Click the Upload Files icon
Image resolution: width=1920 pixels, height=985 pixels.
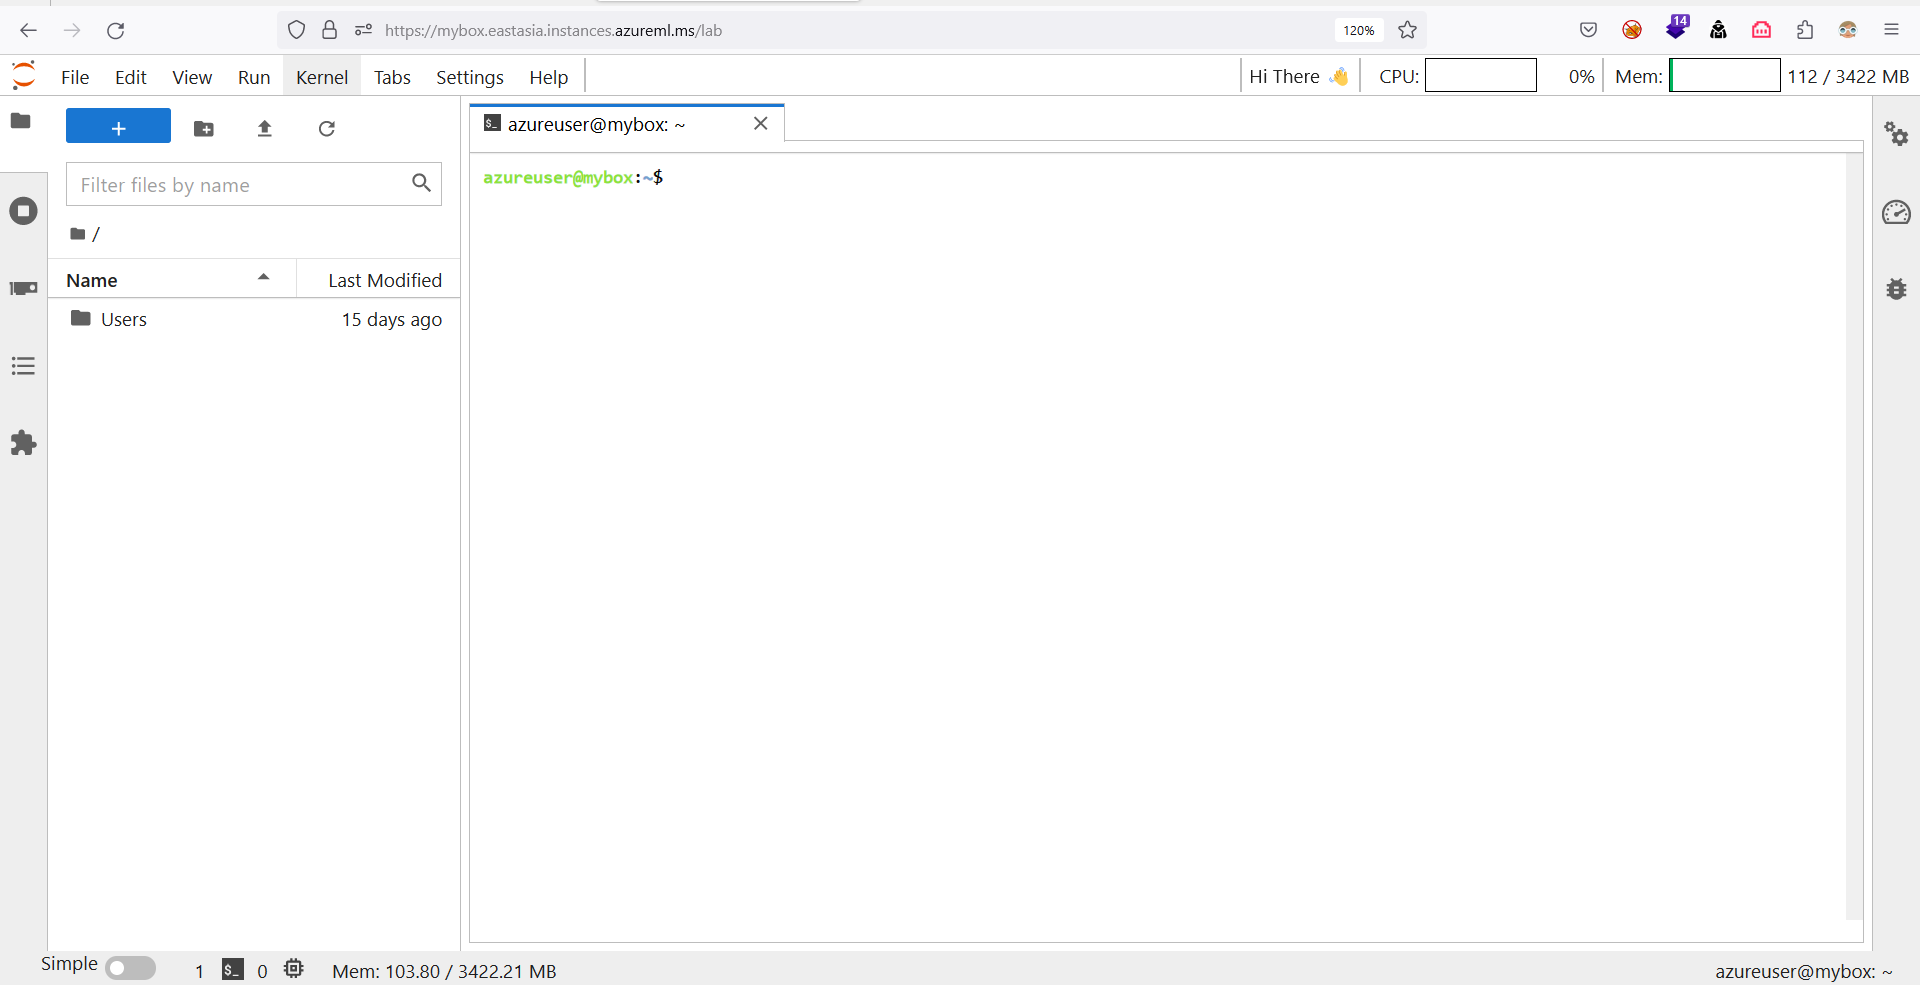point(265,129)
